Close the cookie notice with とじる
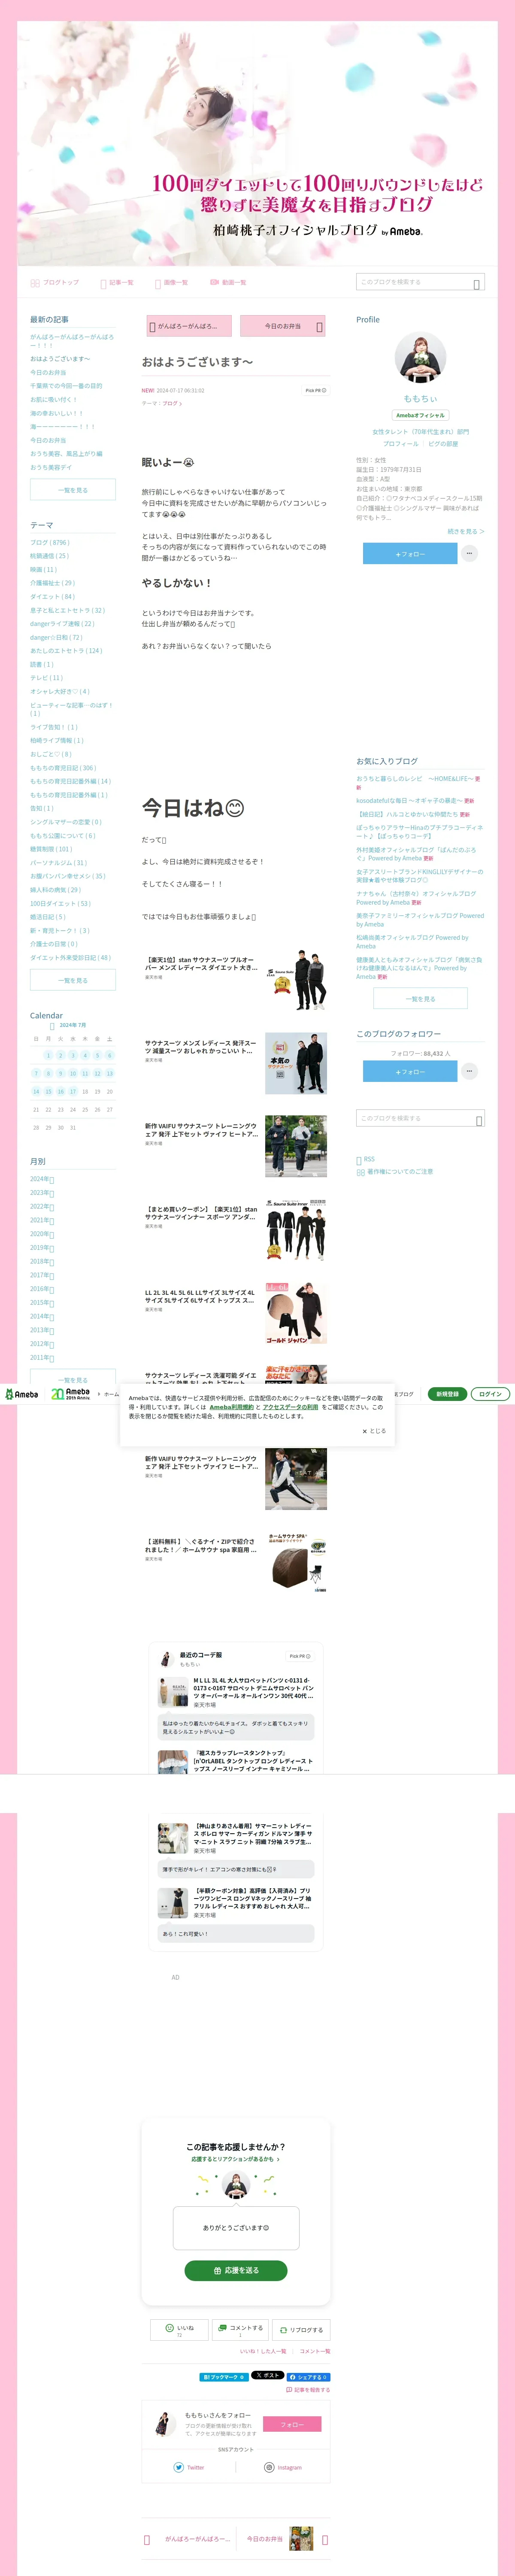Viewport: 515px width, 2576px height. coord(374,1431)
